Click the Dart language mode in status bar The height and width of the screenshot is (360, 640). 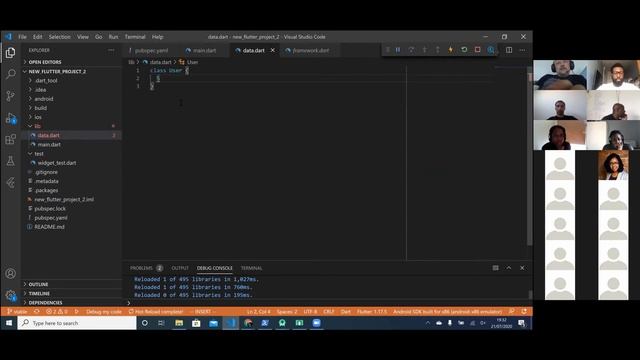coord(346,311)
